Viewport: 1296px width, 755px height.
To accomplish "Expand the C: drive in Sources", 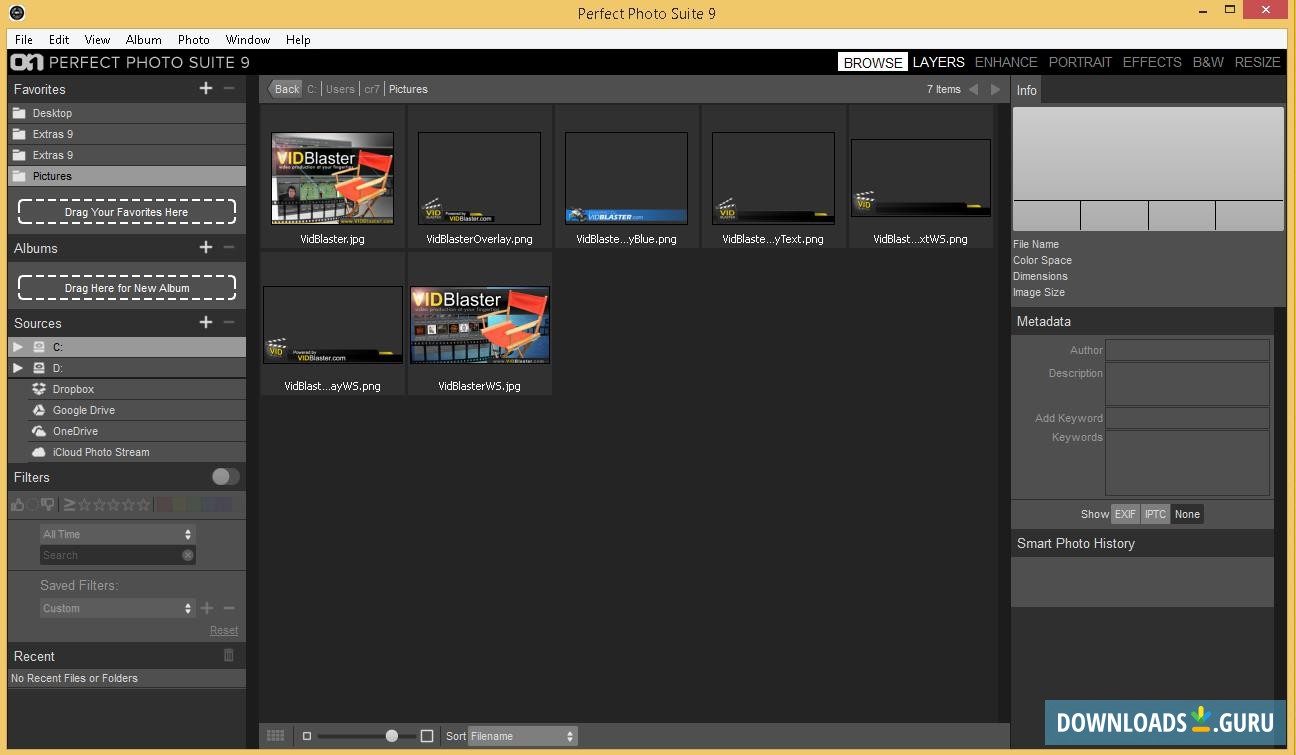I will pyautogui.click(x=18, y=347).
